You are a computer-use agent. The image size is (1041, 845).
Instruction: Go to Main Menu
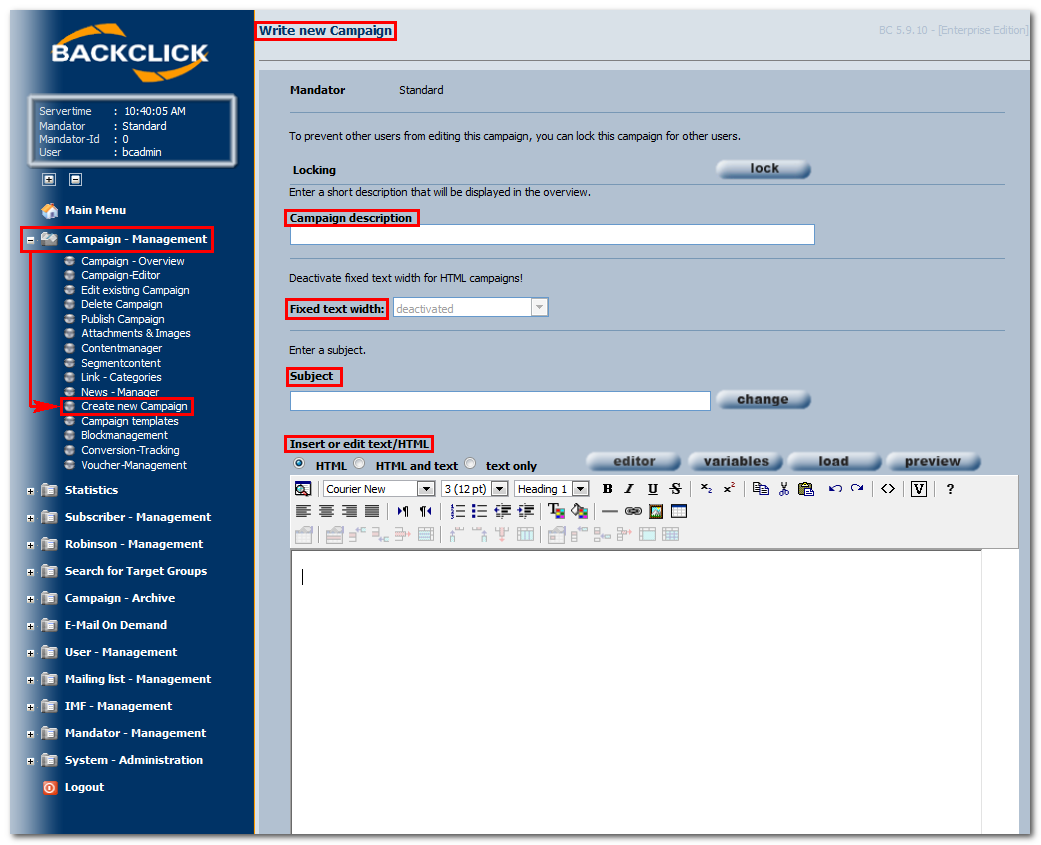[x=95, y=210]
